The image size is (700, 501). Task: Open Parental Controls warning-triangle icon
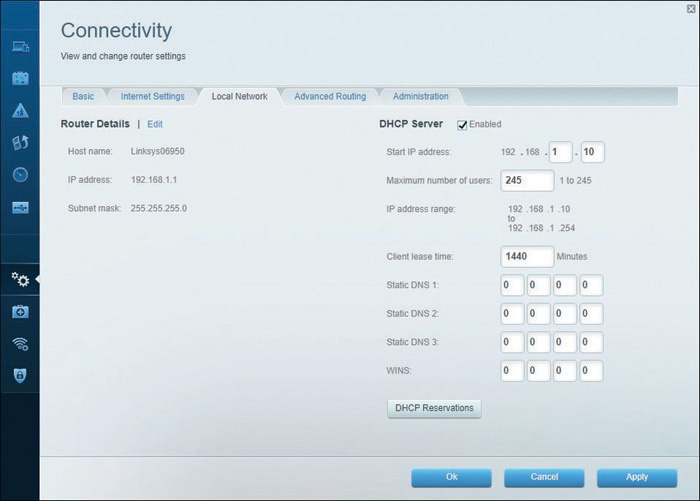pos(20,110)
